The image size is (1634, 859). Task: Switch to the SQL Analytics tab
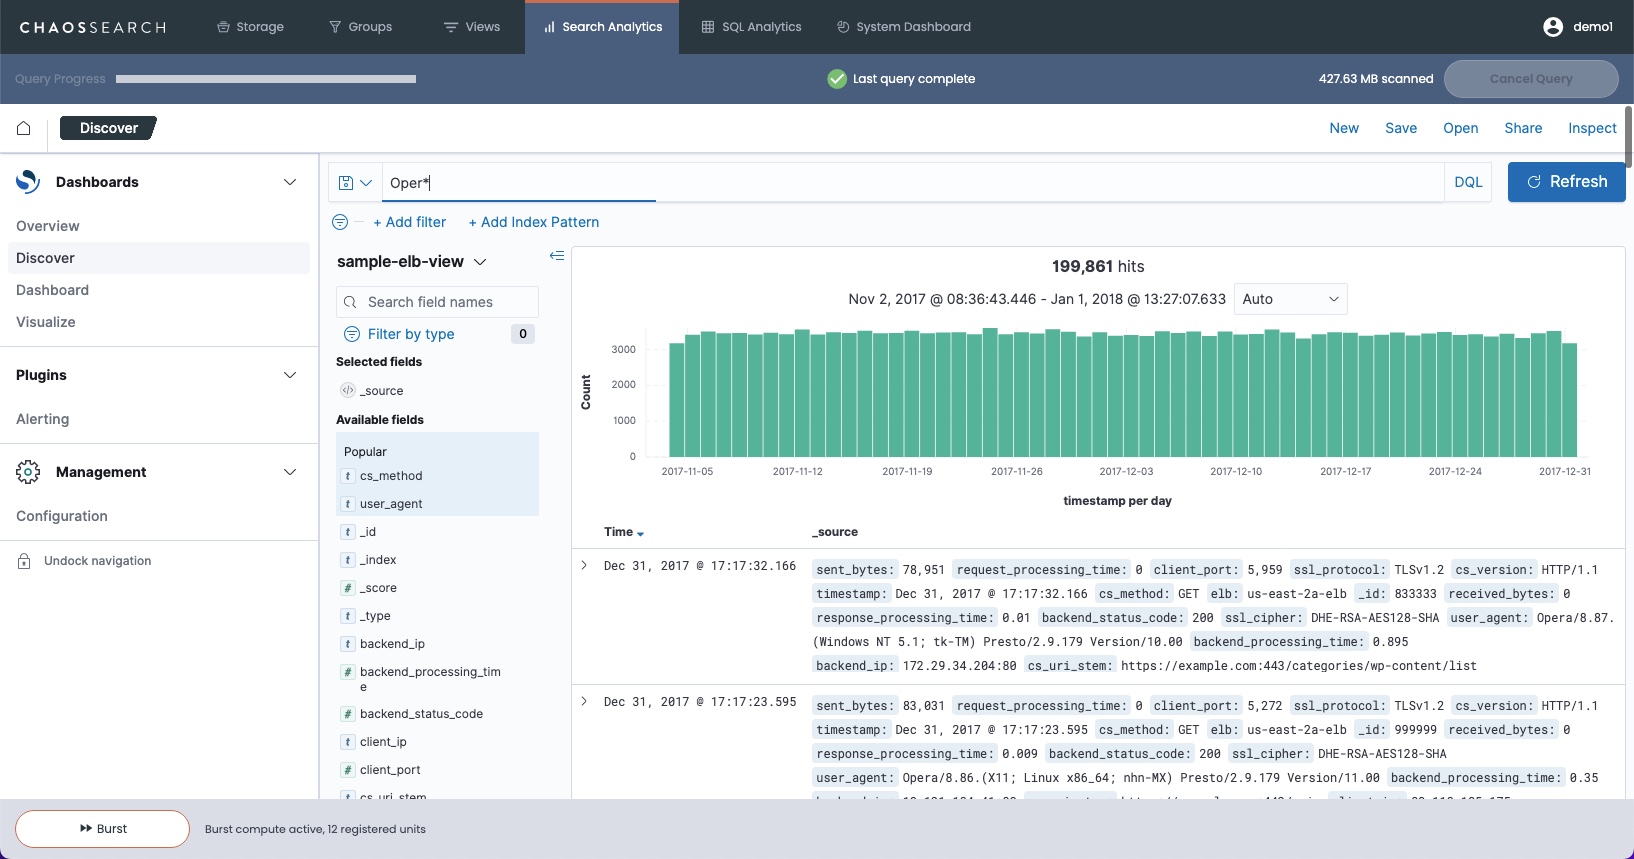pyautogui.click(x=751, y=27)
